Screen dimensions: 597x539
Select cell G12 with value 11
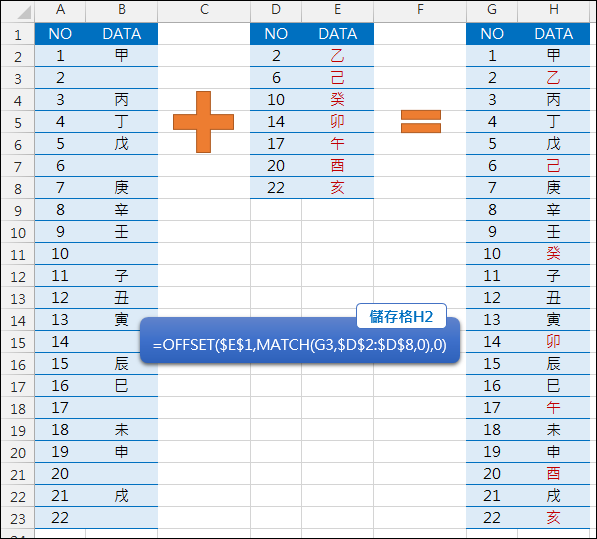click(492, 276)
